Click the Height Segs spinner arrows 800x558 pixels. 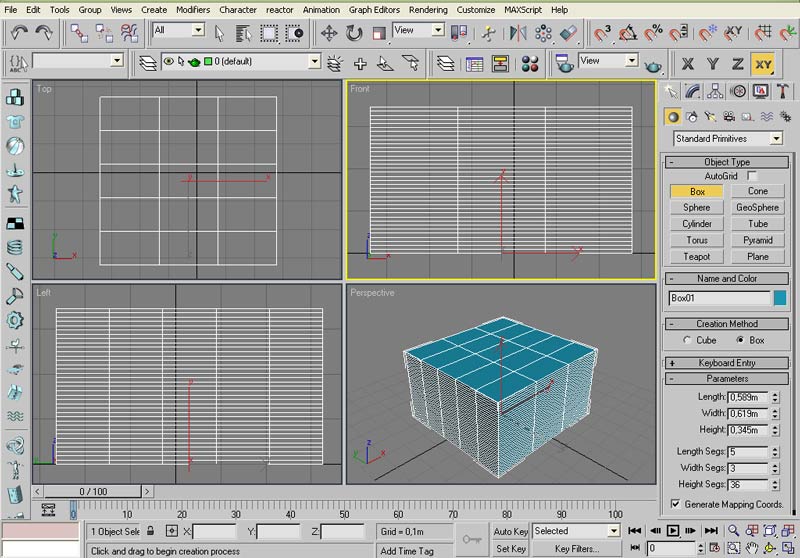pyautogui.click(x=775, y=485)
